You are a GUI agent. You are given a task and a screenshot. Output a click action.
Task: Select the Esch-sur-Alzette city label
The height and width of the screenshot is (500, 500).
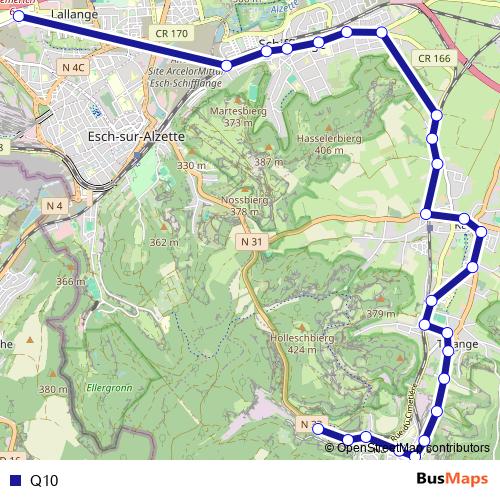136,137
